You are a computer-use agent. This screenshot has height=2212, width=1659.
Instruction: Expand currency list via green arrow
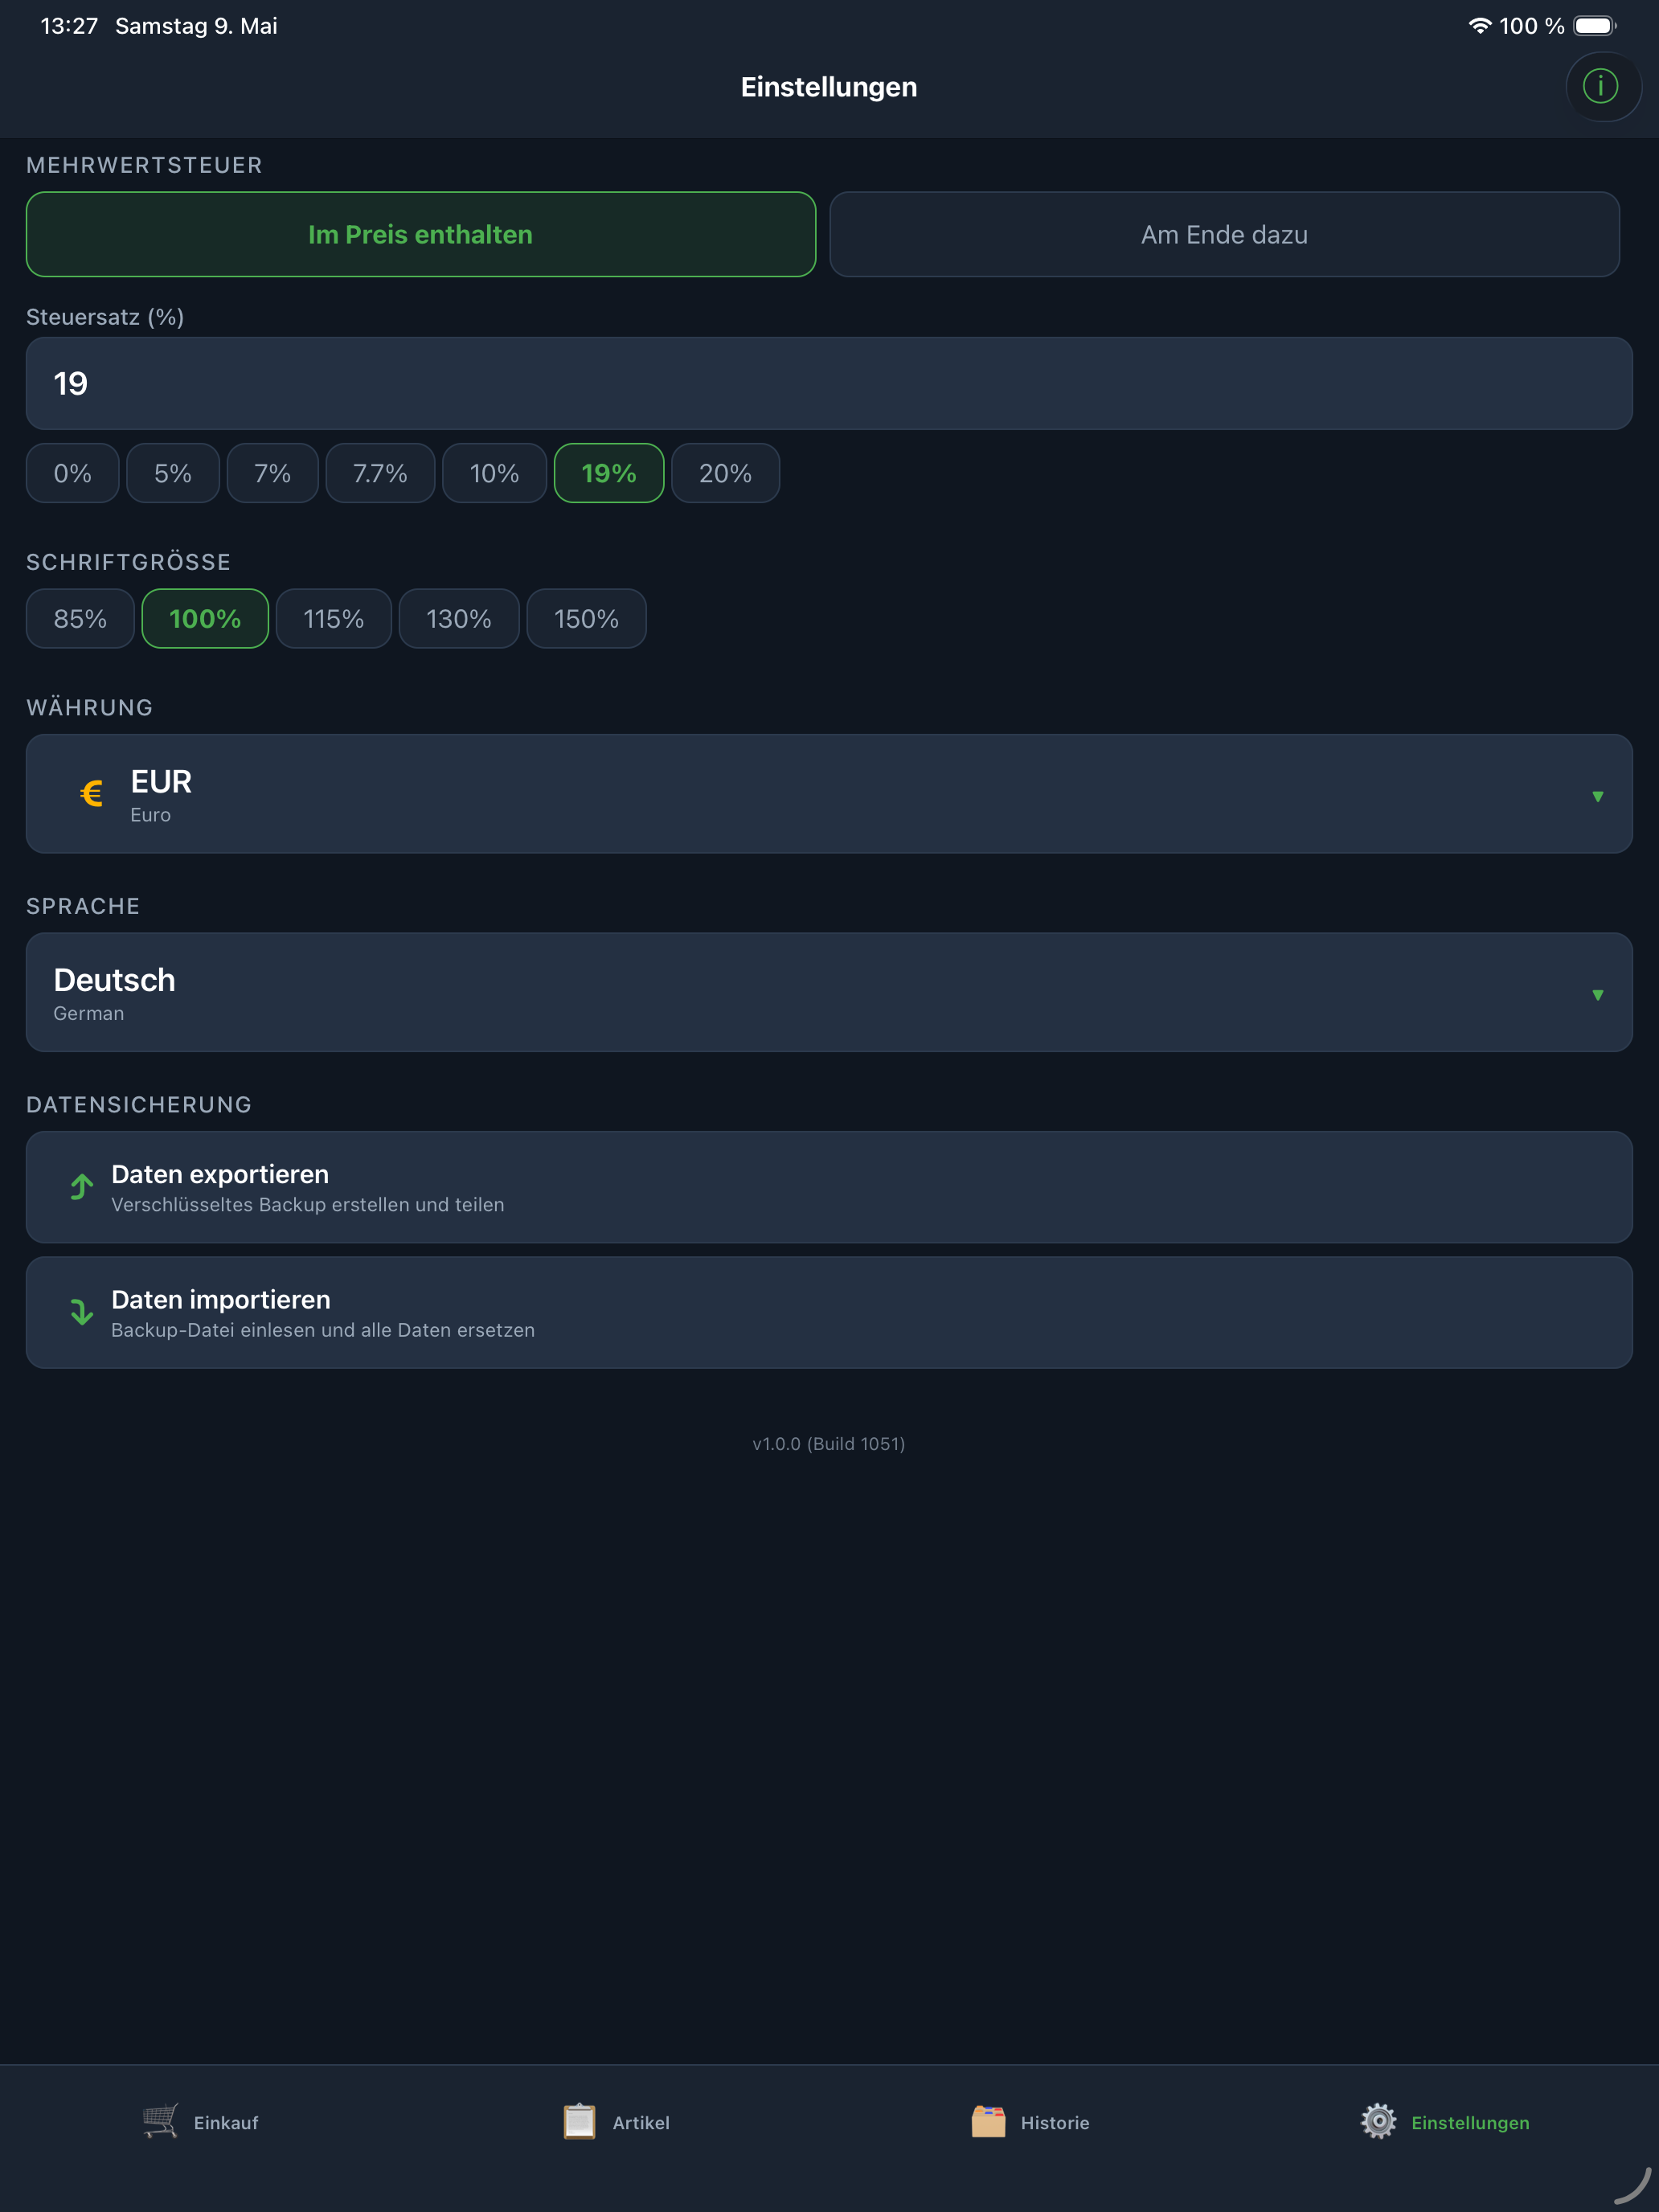[x=1598, y=796]
